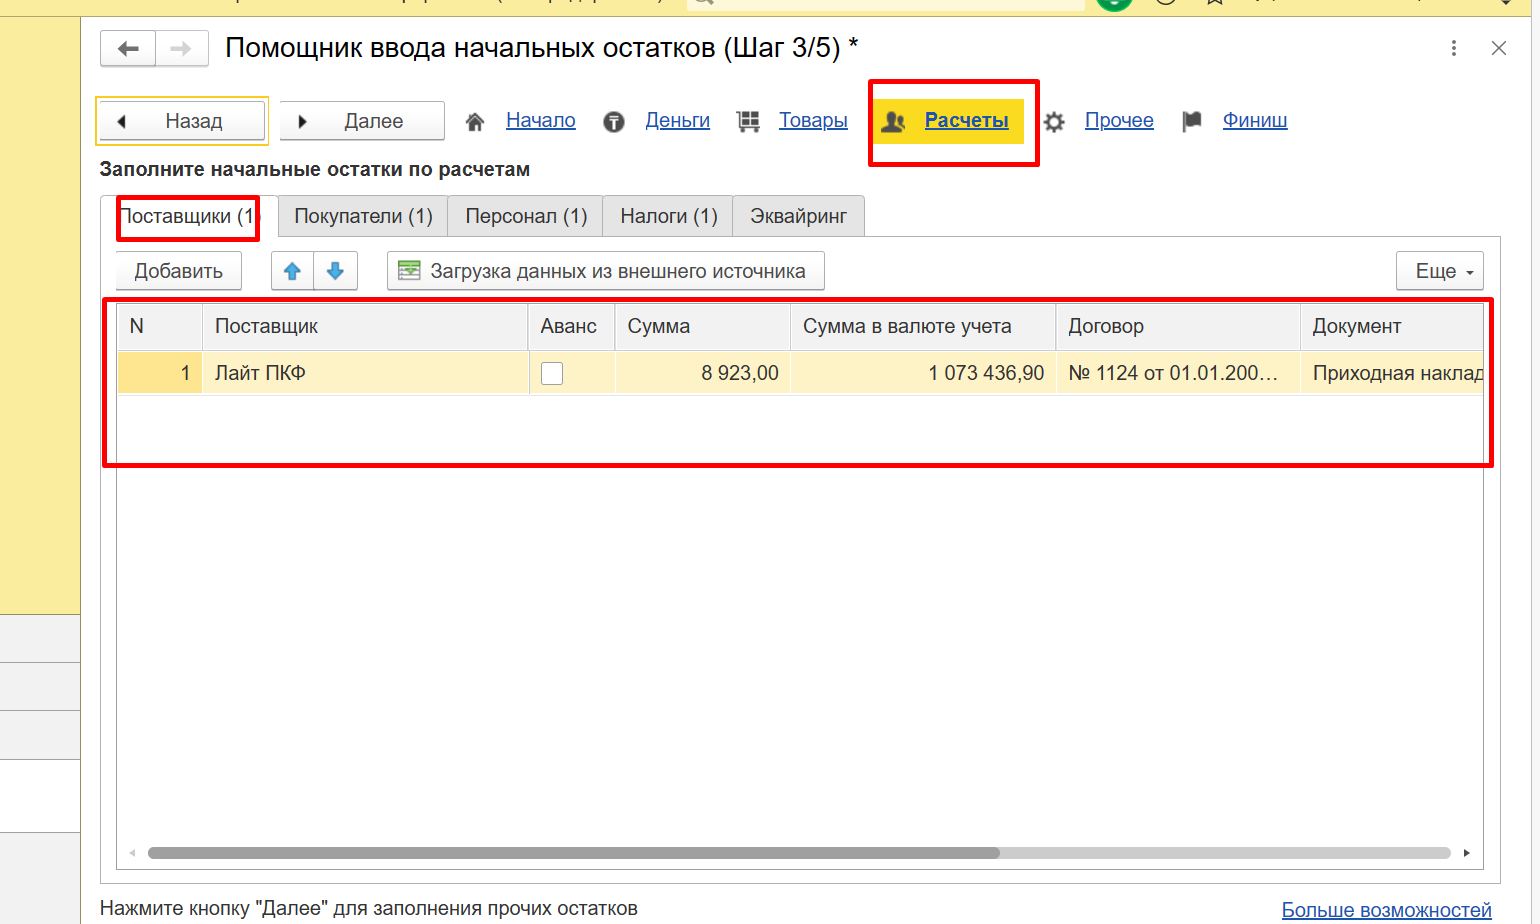Click the back arrow in title bar
This screenshot has width=1540, height=924.
[x=128, y=48]
